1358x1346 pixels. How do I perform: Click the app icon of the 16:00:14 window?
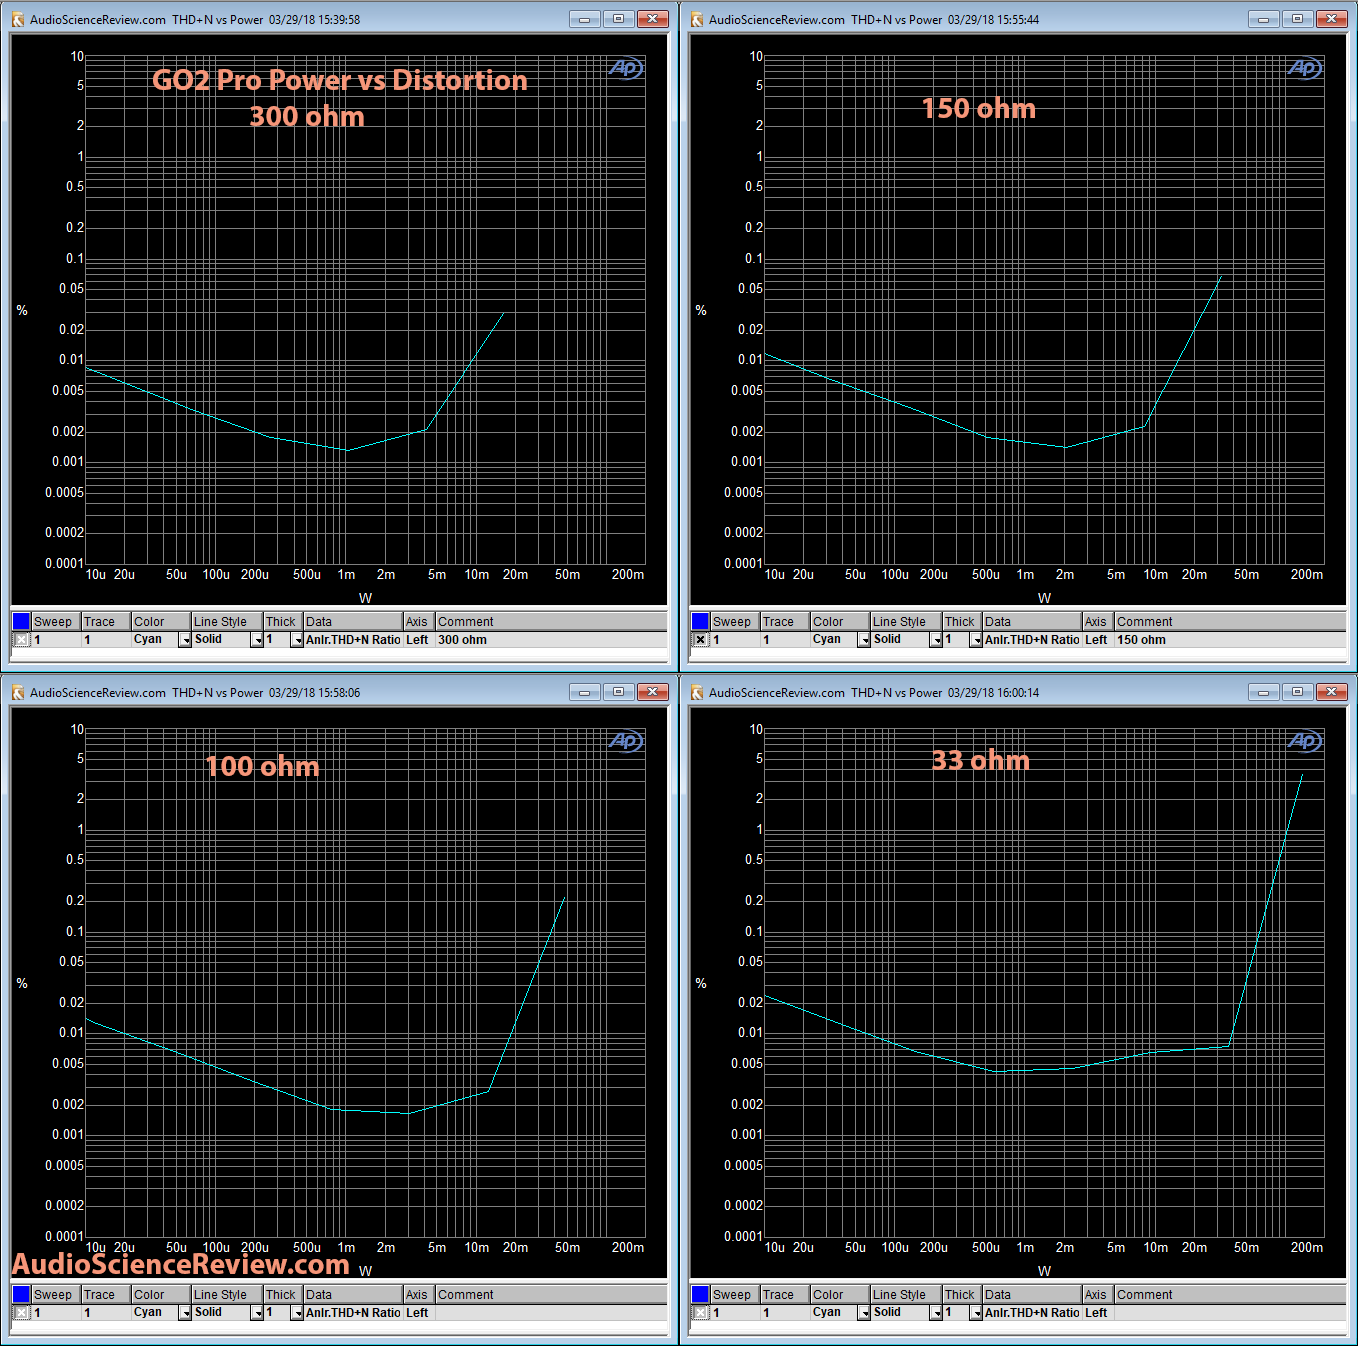(697, 692)
